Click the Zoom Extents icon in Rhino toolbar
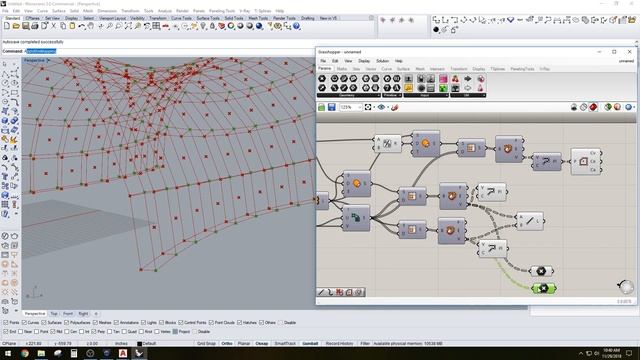 (128, 26)
